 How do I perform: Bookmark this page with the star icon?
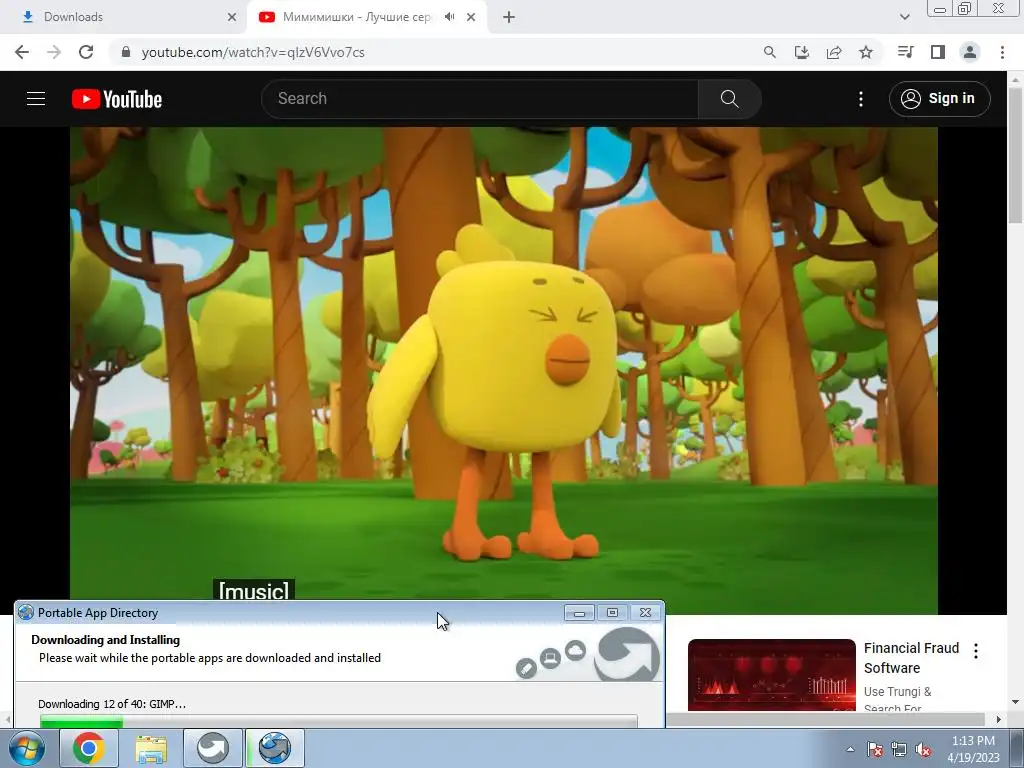pos(866,52)
